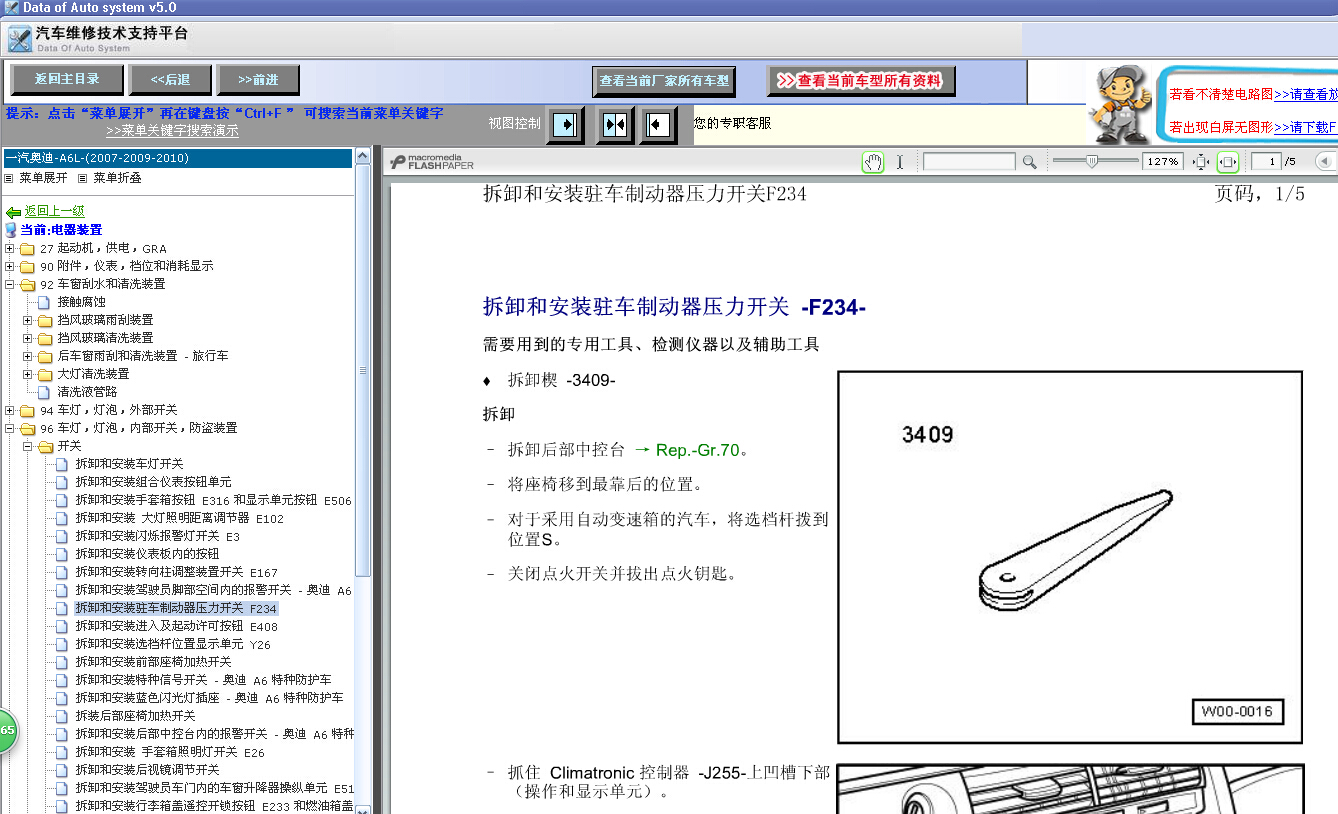1338x814 pixels.
Task: Expand 挡风玻璃清洗装置 subfolder
Action: (x=28, y=339)
